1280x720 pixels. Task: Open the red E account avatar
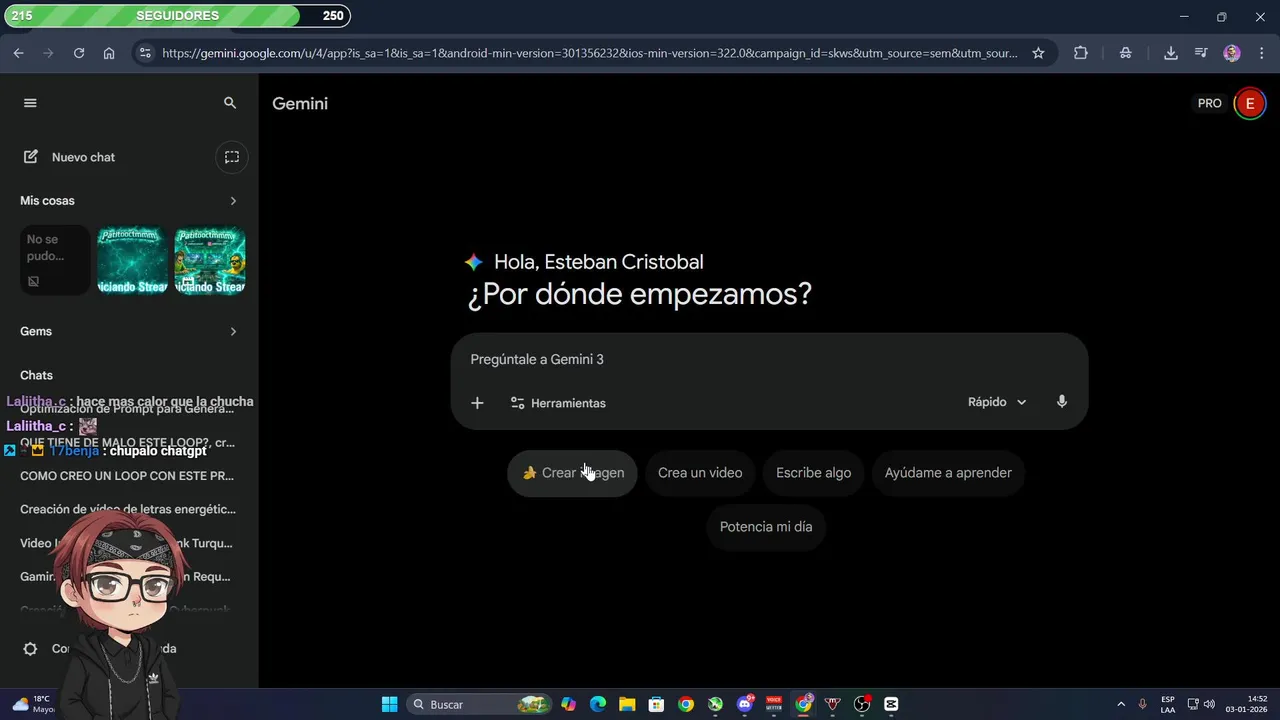coord(1249,104)
